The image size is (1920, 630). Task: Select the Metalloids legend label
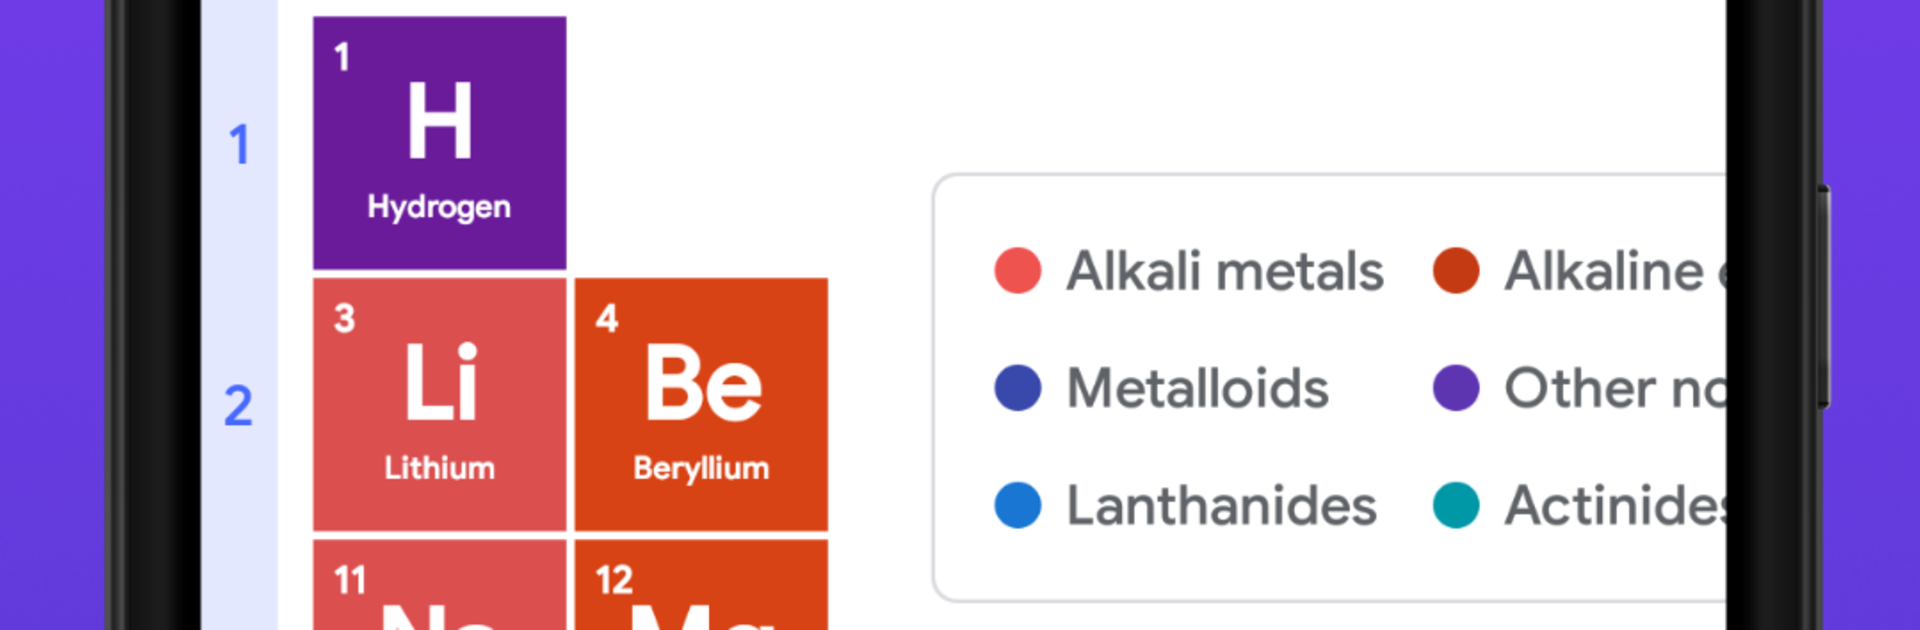click(x=1198, y=388)
